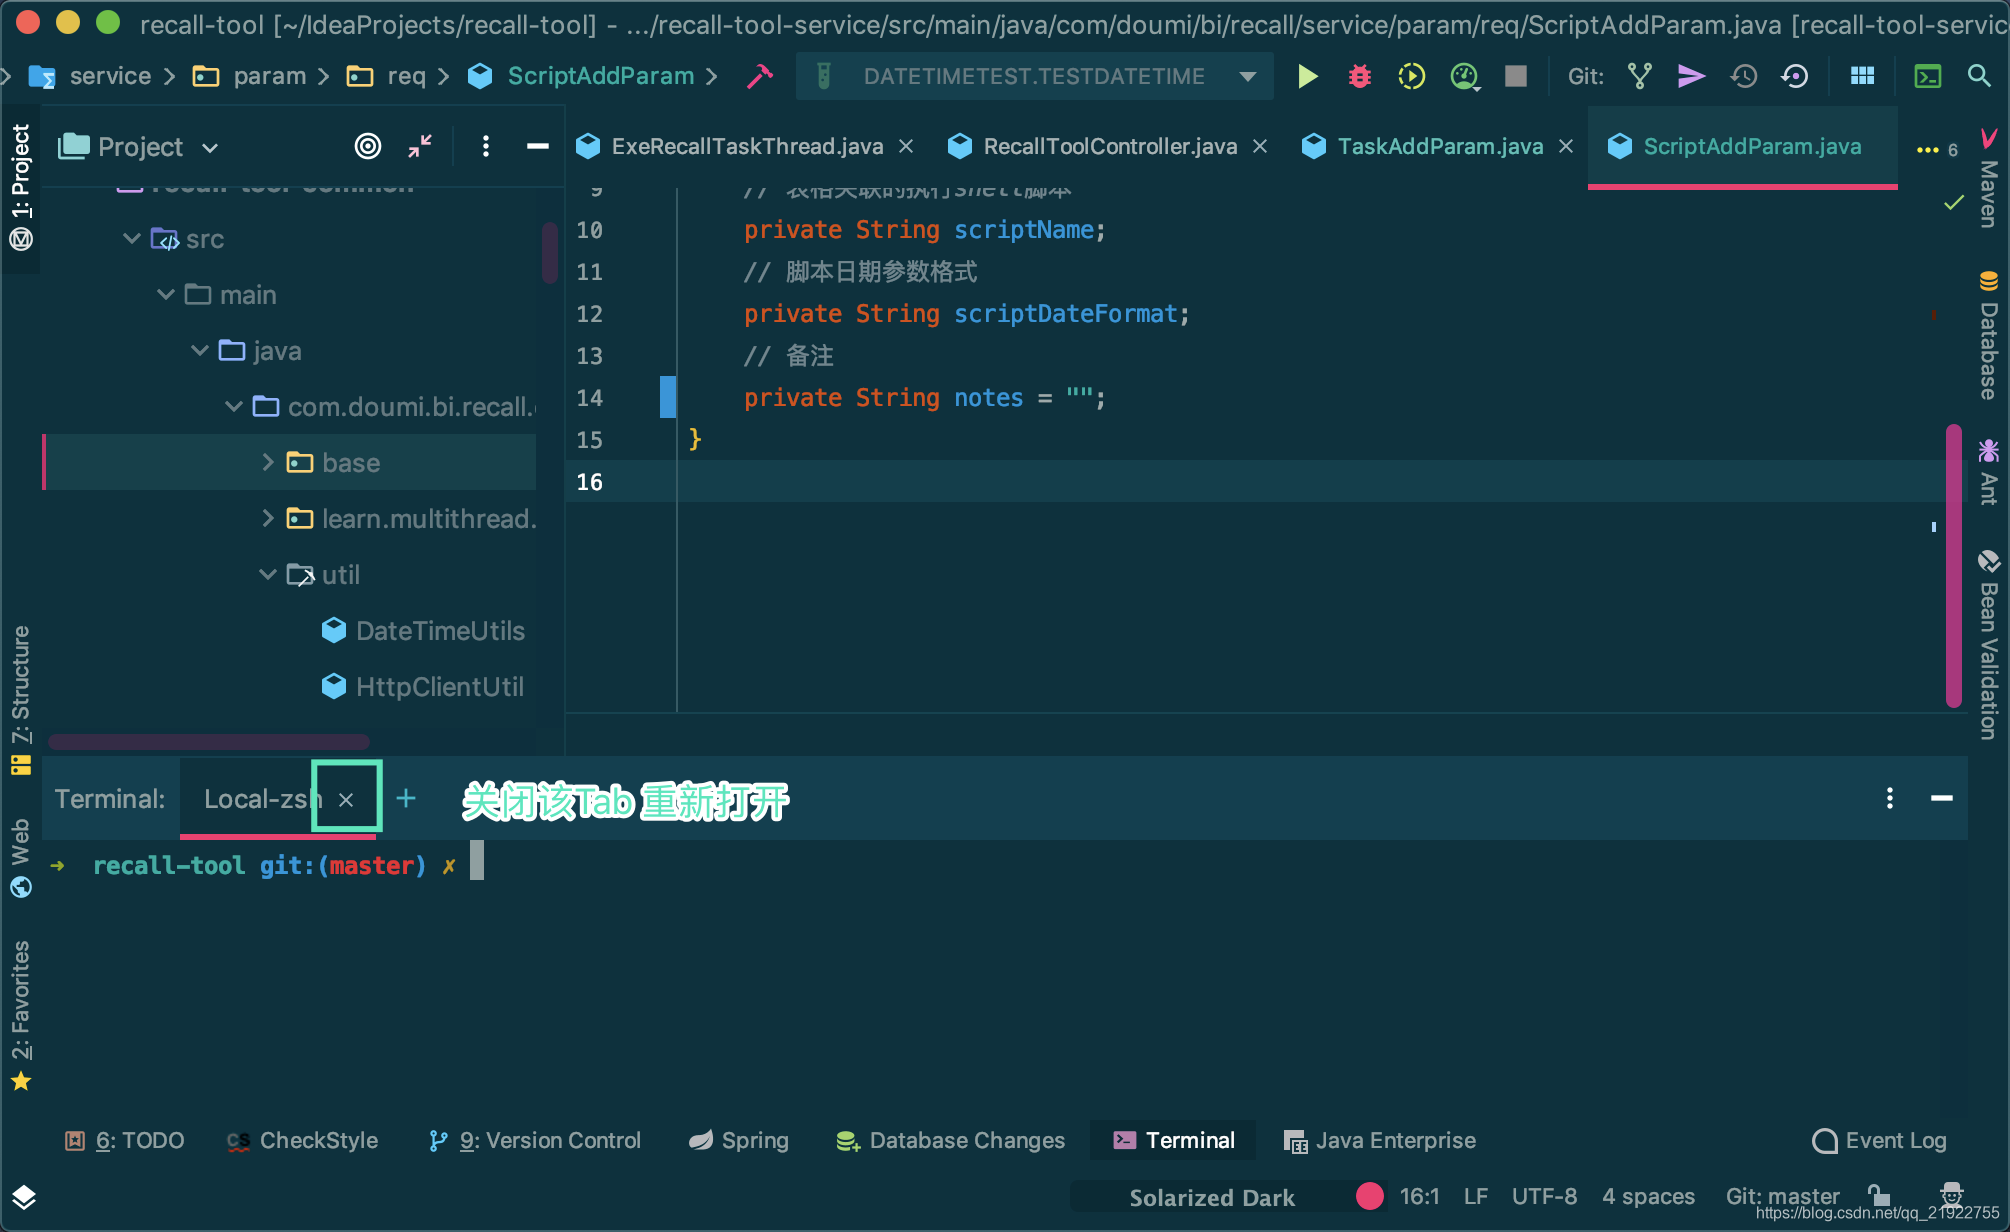The width and height of the screenshot is (2010, 1232).
Task: Open the CheckStyle tool window
Action: coord(302,1141)
